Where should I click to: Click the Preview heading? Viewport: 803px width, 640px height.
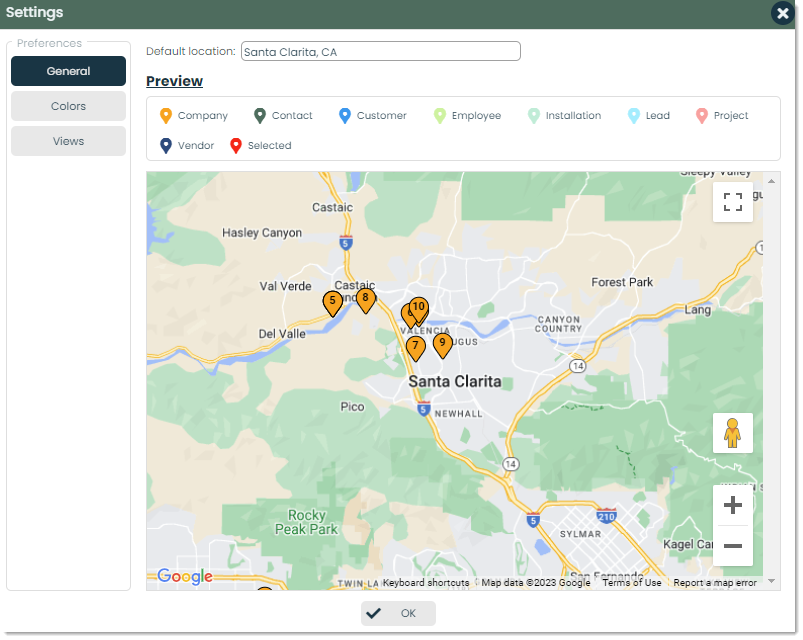(x=175, y=81)
